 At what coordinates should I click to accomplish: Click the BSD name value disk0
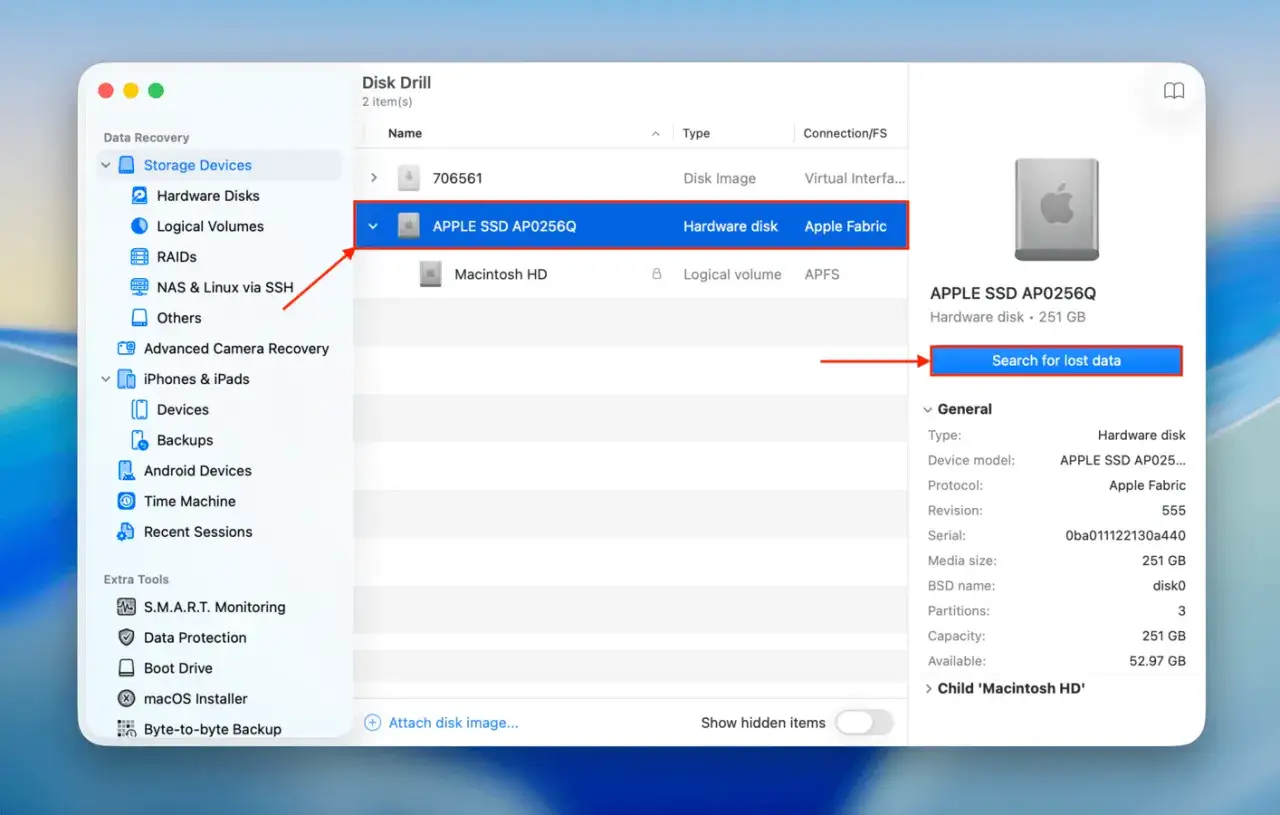1169,586
